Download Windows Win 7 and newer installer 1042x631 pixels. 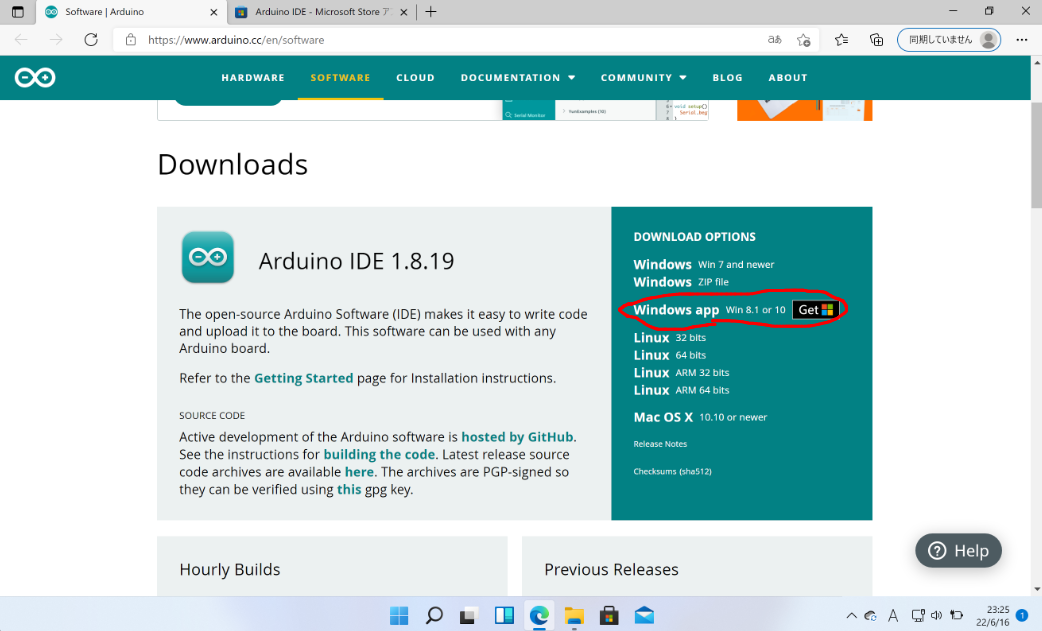(704, 264)
